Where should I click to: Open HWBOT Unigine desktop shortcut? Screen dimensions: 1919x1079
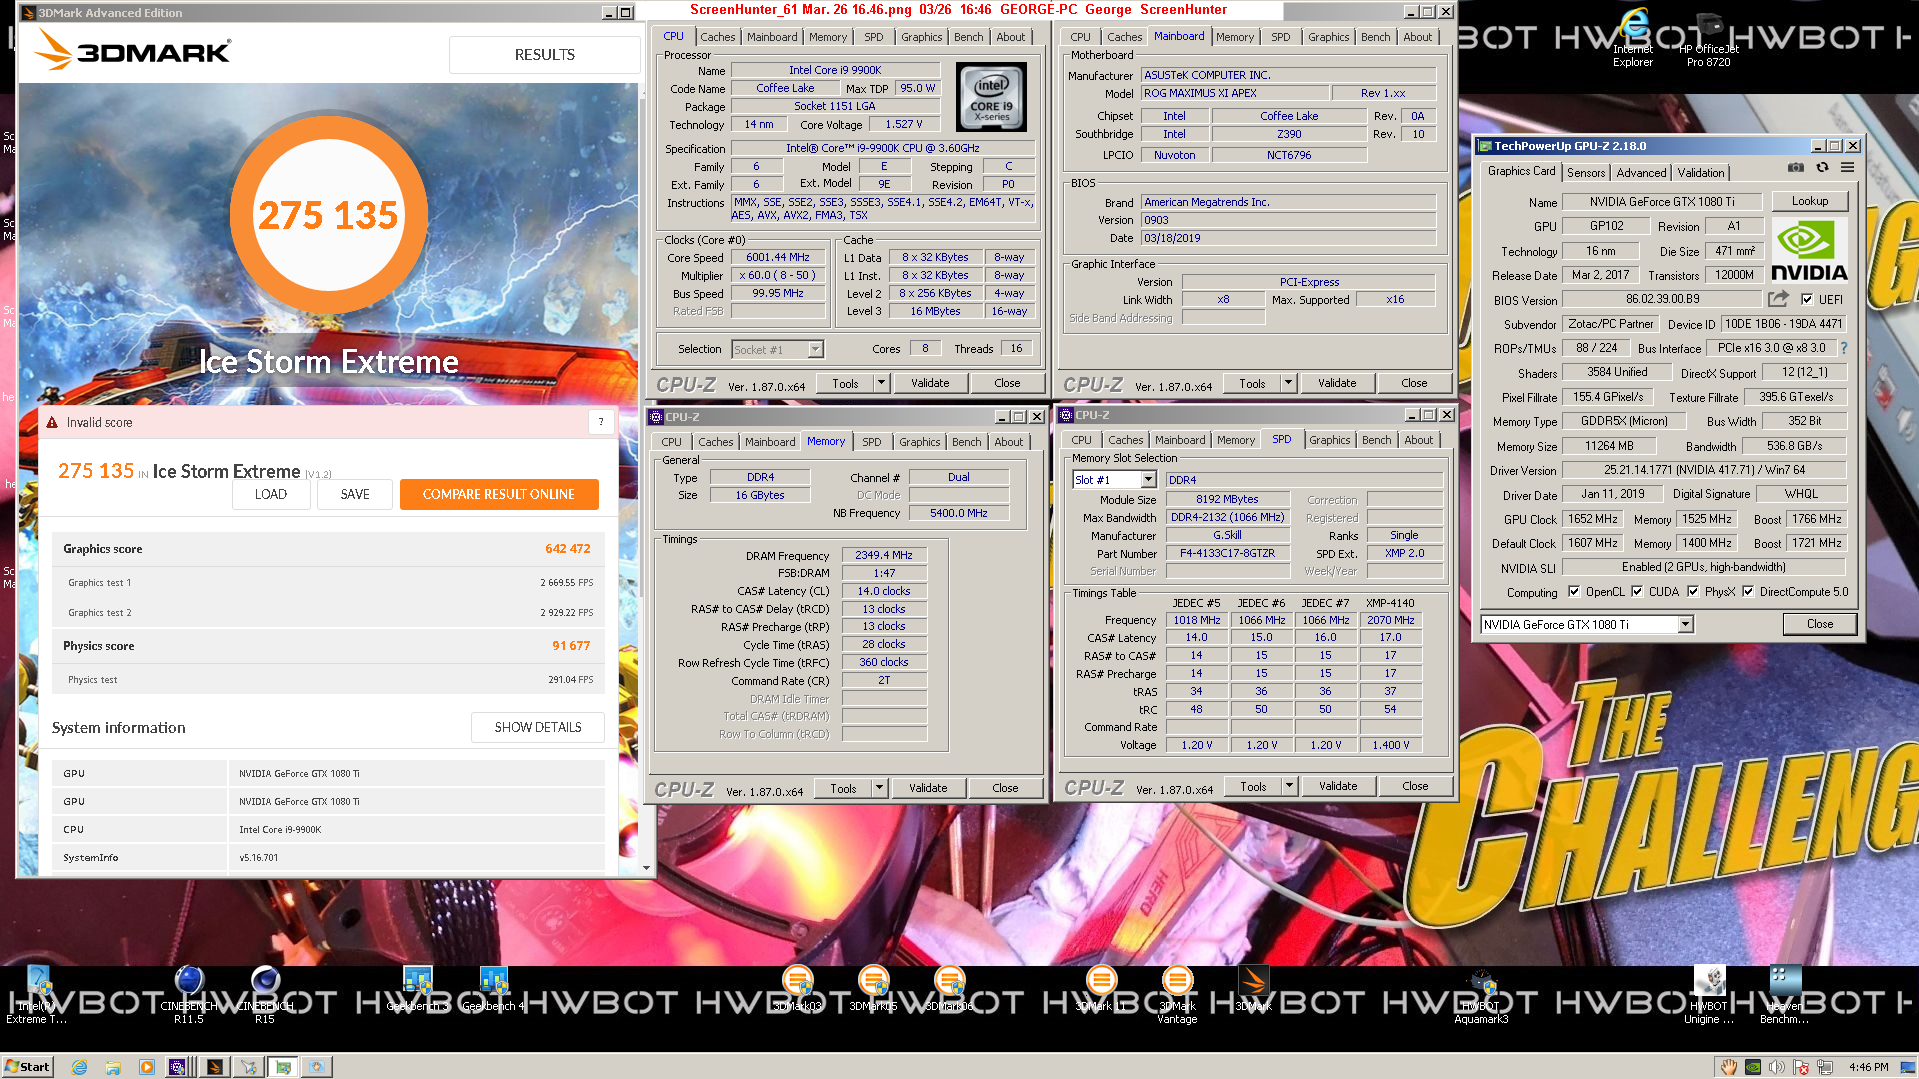pyautogui.click(x=1709, y=995)
